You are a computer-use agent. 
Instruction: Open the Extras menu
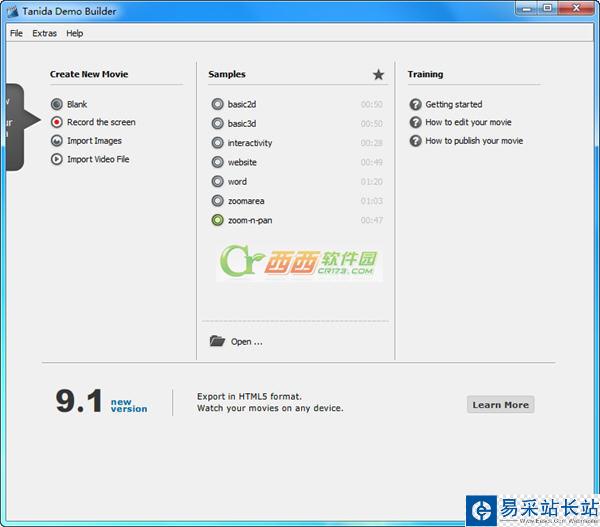tap(44, 33)
